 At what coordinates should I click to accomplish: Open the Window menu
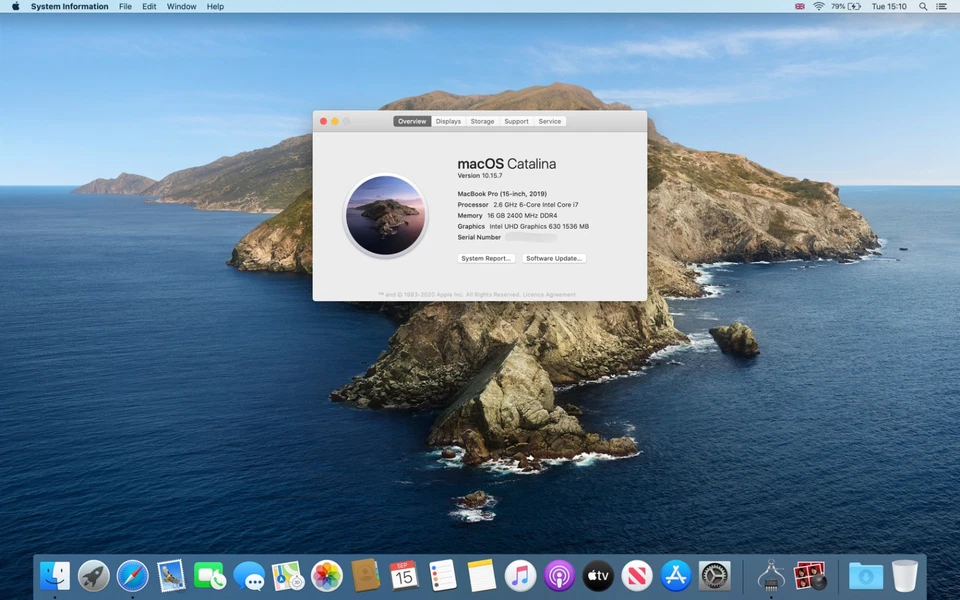(181, 6)
